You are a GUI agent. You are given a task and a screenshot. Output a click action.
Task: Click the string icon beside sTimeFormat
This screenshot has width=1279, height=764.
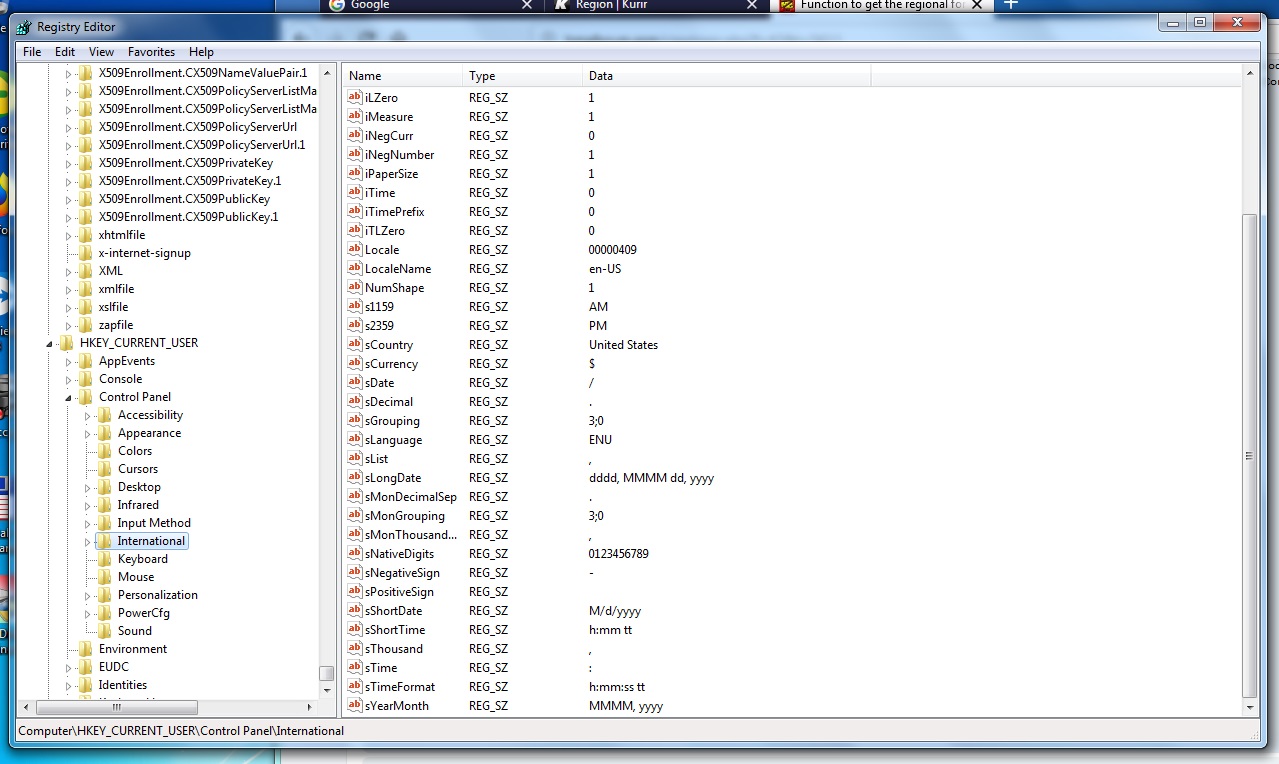[355, 687]
